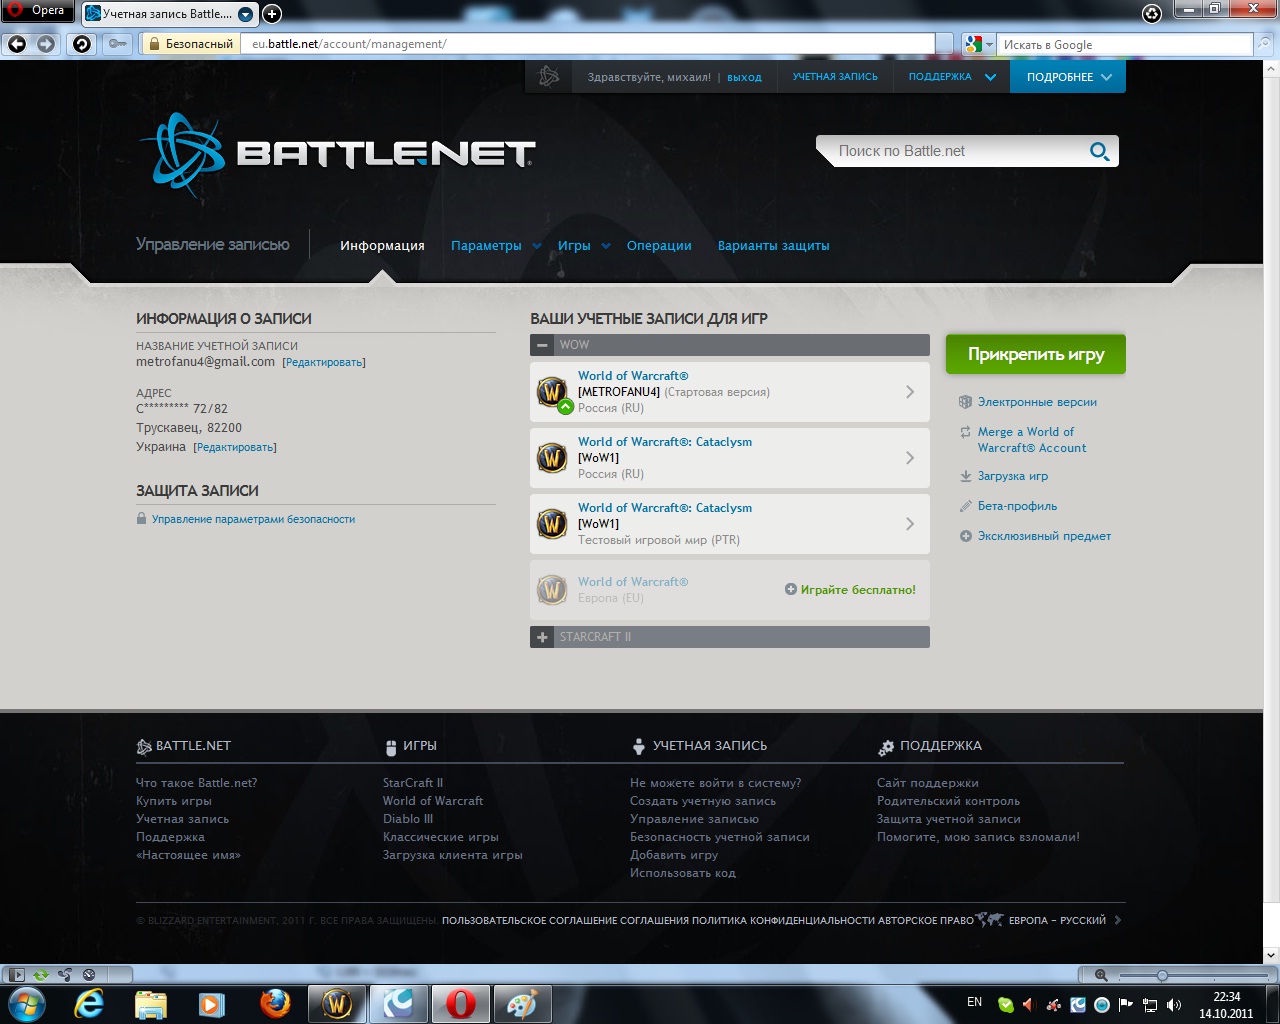Click Opera Turbo icon in status bar
The width and height of the screenshot is (1280, 1024).
click(89, 974)
